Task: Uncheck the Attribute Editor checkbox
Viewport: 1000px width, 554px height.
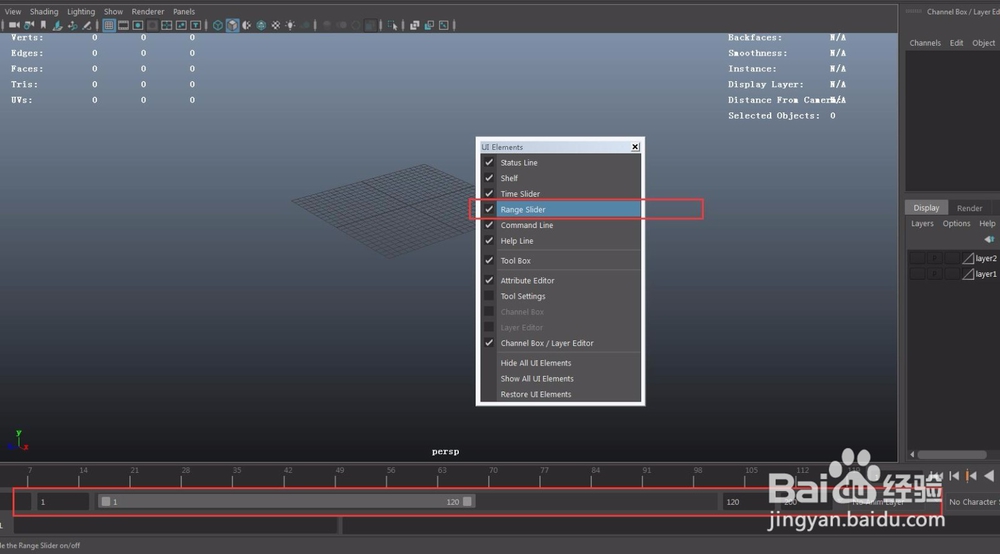Action: click(x=489, y=280)
